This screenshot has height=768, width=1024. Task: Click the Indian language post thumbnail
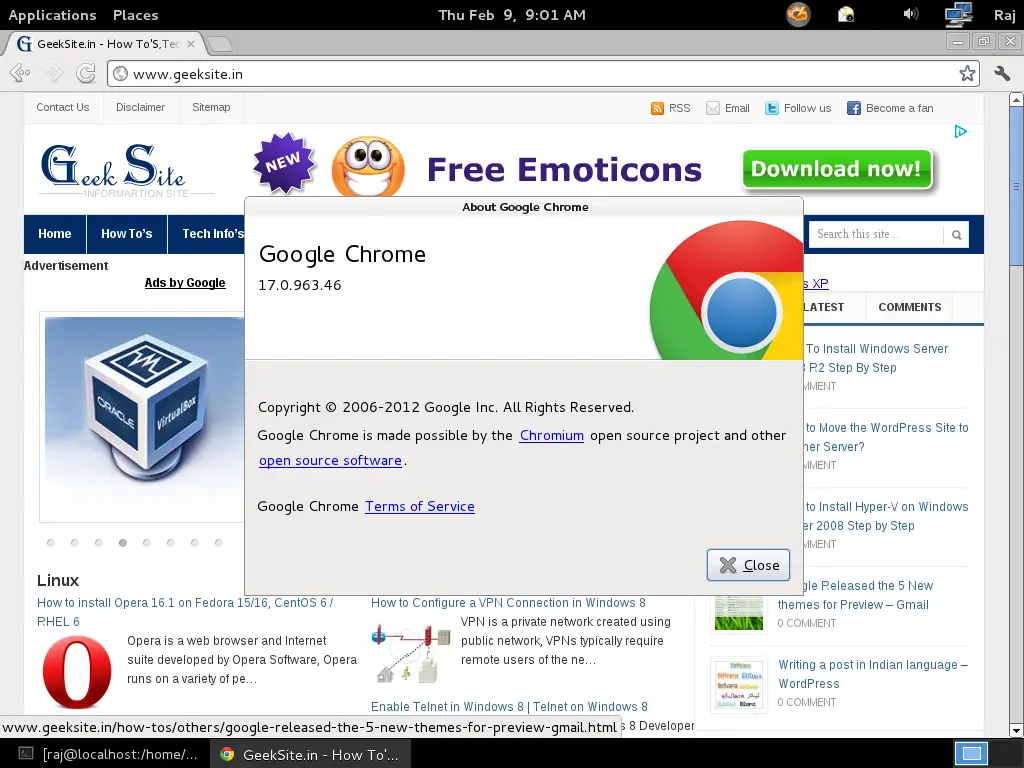pyautogui.click(x=739, y=684)
